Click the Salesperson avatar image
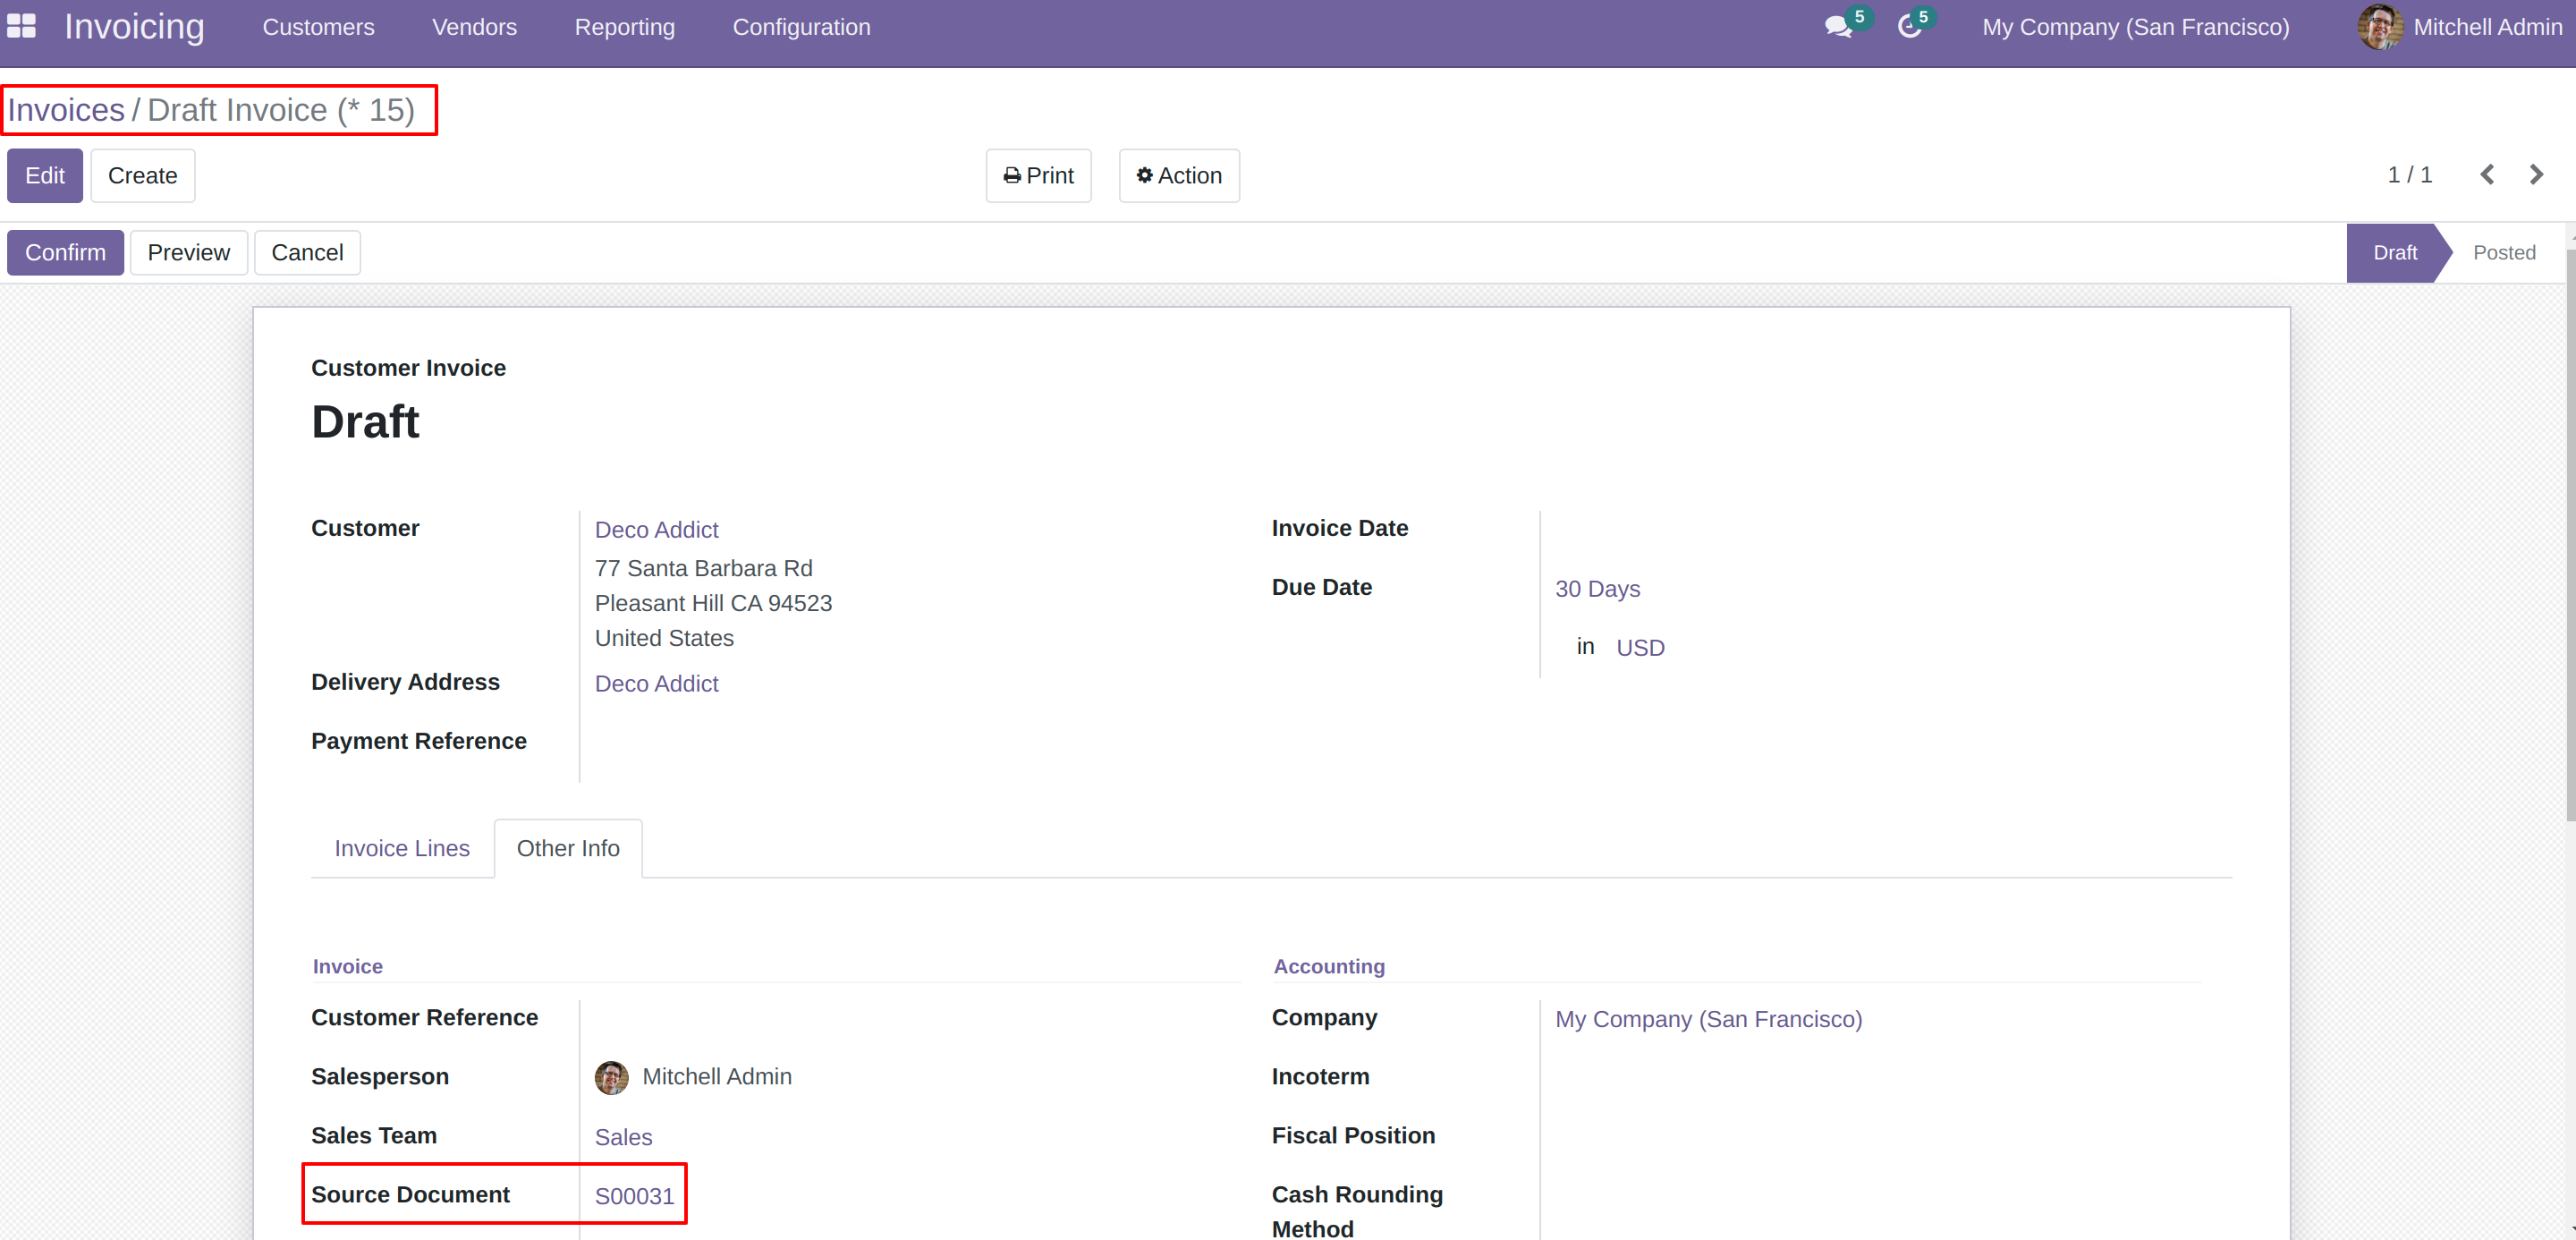 [611, 1077]
